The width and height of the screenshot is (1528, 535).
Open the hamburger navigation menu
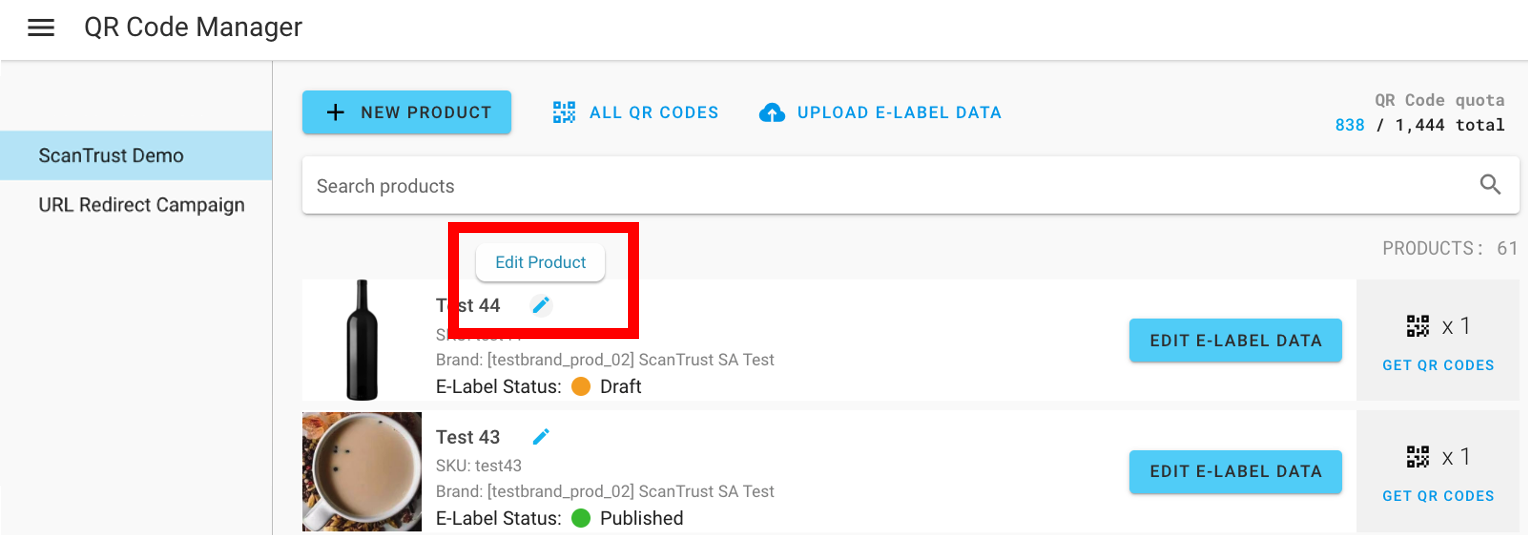[x=41, y=28]
